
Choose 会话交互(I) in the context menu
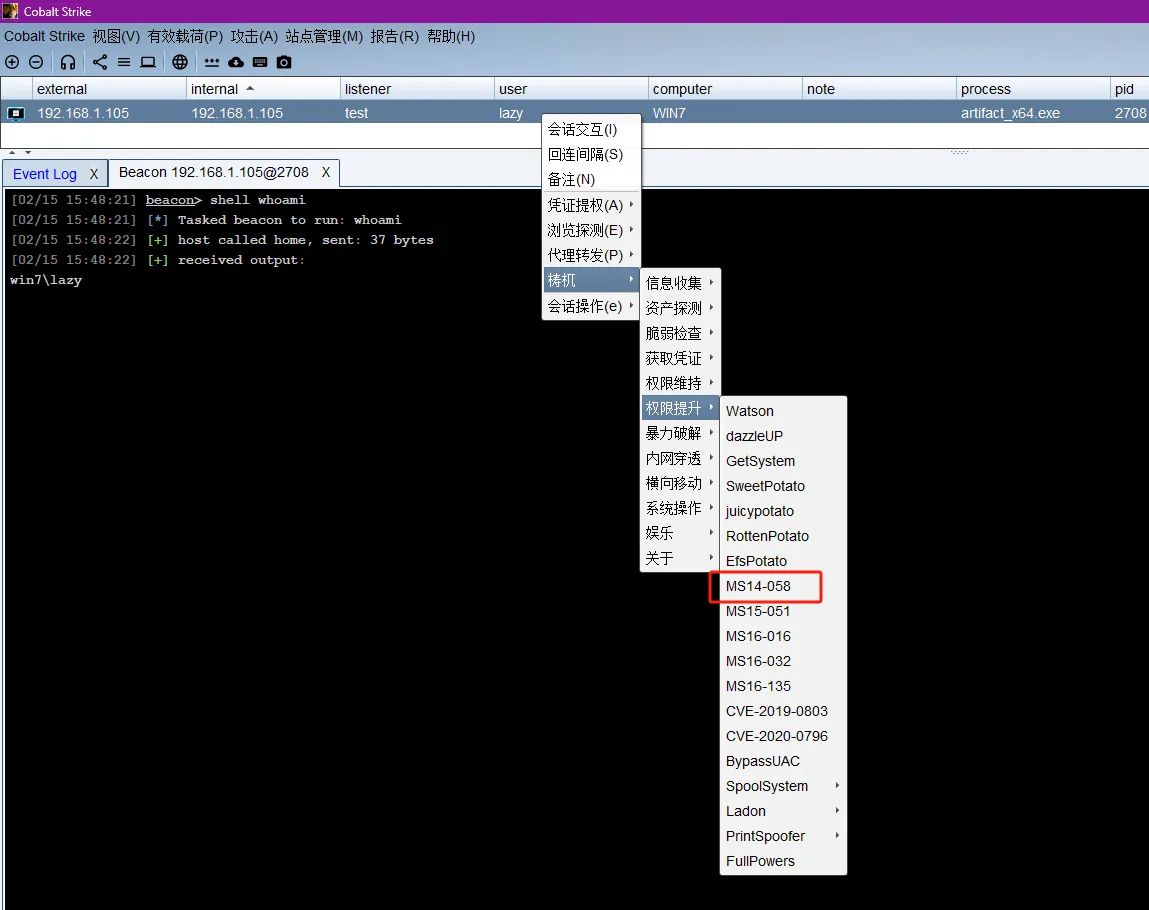591,130
